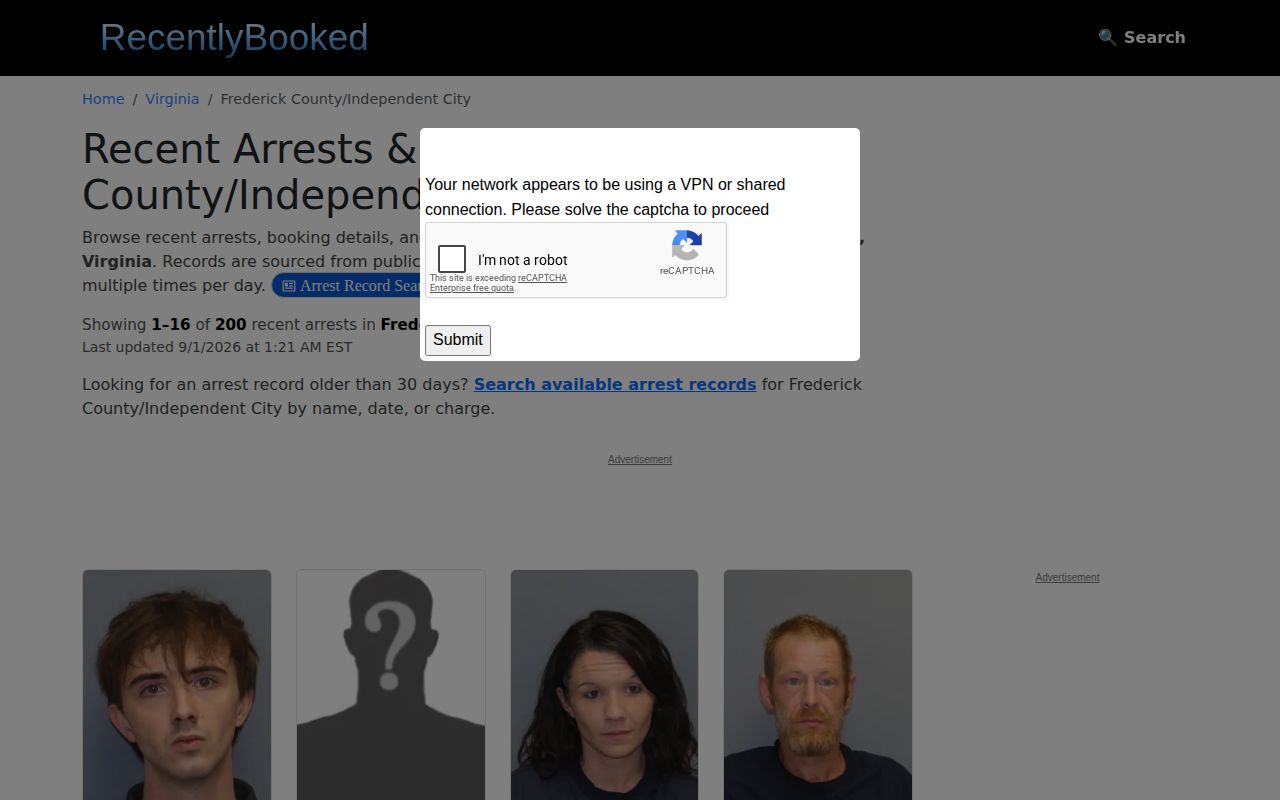This screenshot has height=800, width=1280.
Task: Open the mugshot of the bearded man
Action: 818,685
